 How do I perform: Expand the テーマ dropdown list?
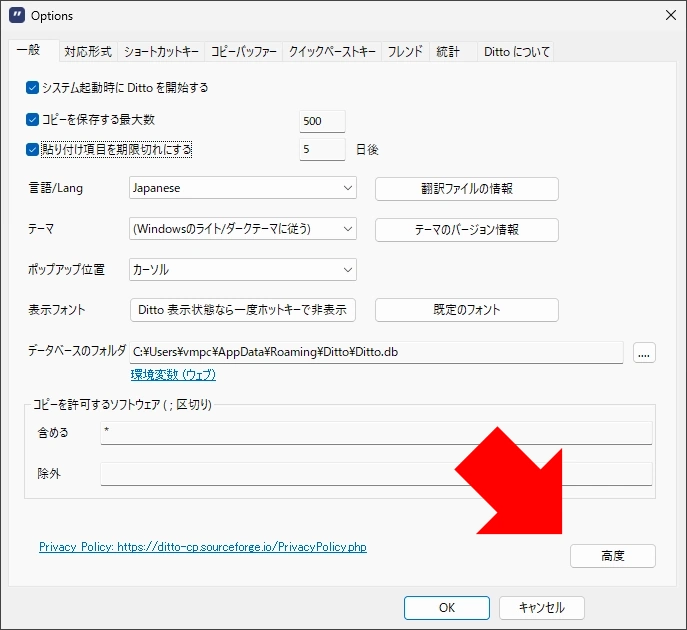click(x=243, y=229)
